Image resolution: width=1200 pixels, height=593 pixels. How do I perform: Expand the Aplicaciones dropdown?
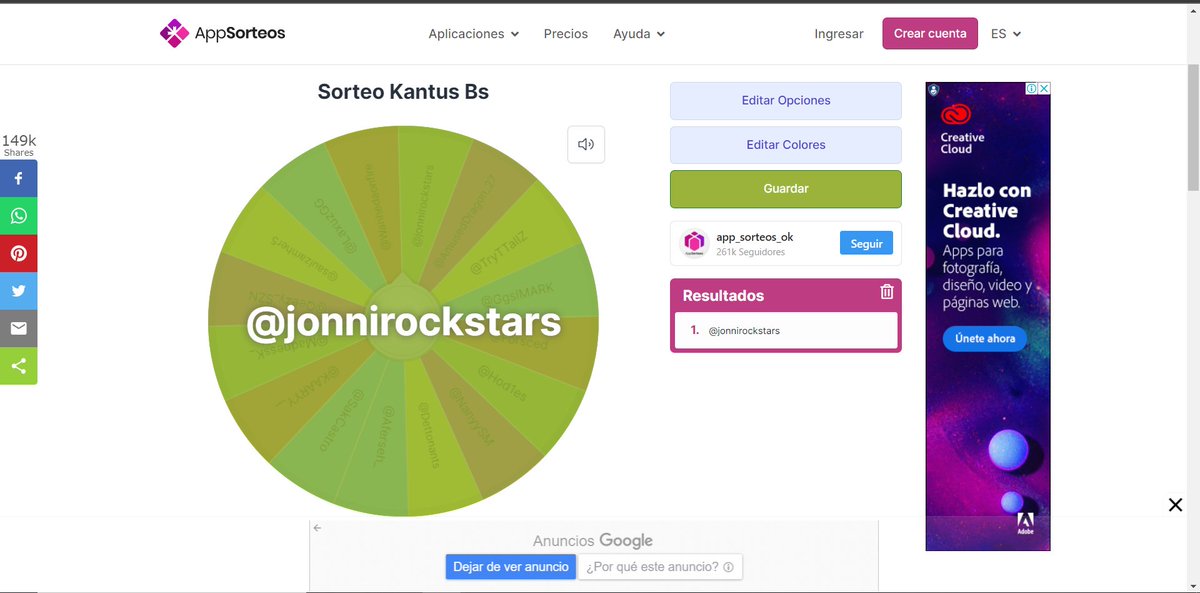(473, 33)
